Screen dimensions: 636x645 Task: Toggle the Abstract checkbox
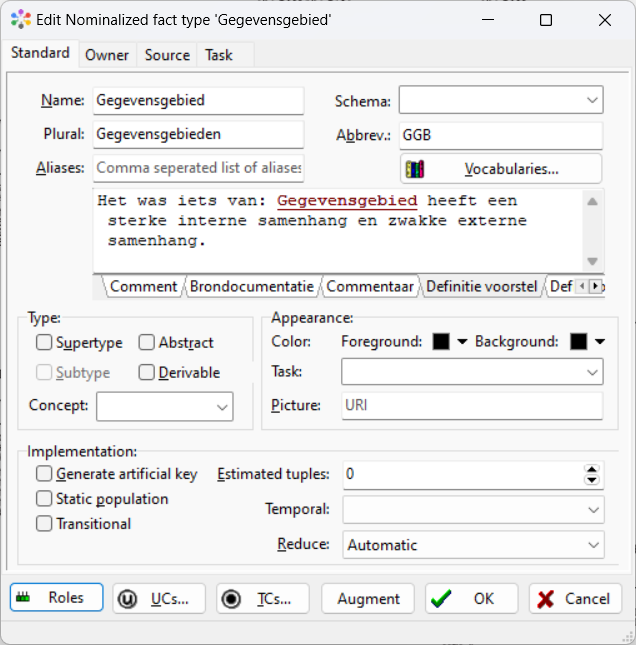[147, 343]
